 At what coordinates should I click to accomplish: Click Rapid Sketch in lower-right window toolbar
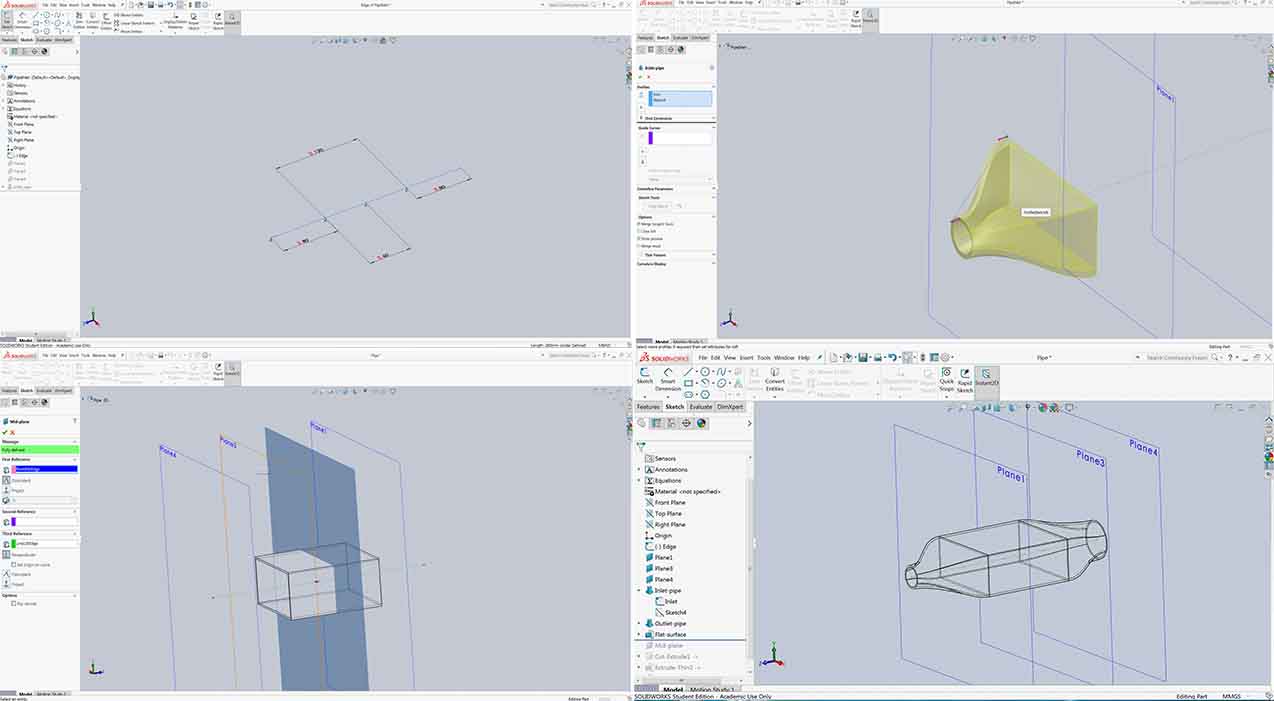pos(965,381)
